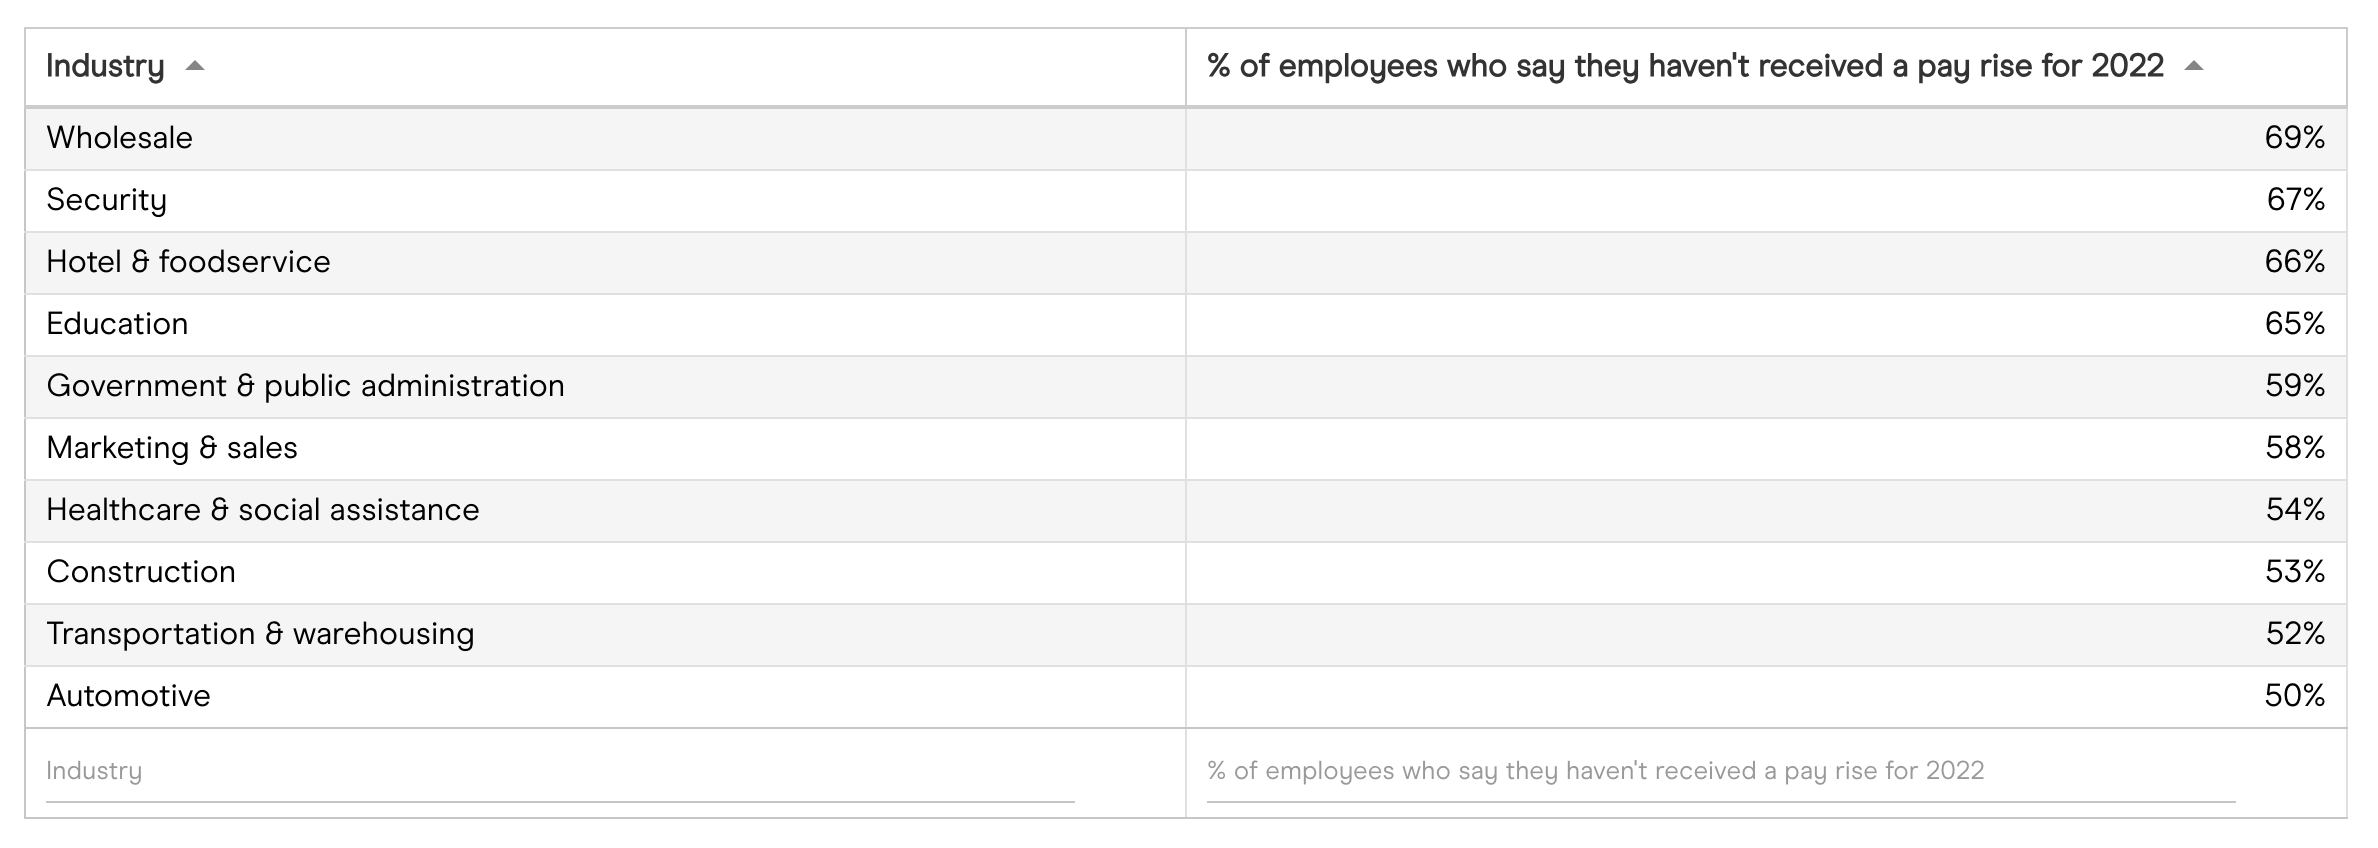
Task: Click the pay rise column sort arrow
Action: click(2194, 66)
